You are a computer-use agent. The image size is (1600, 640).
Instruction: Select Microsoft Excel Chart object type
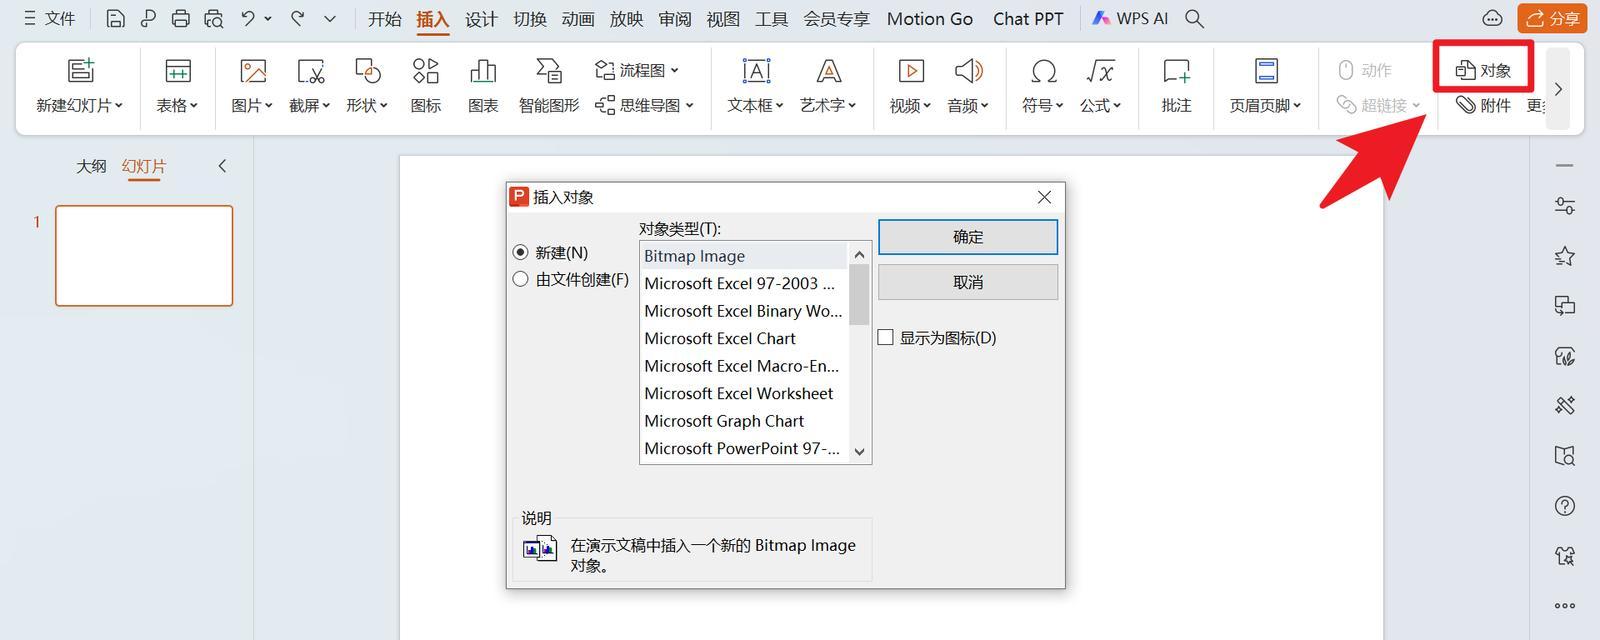click(744, 338)
